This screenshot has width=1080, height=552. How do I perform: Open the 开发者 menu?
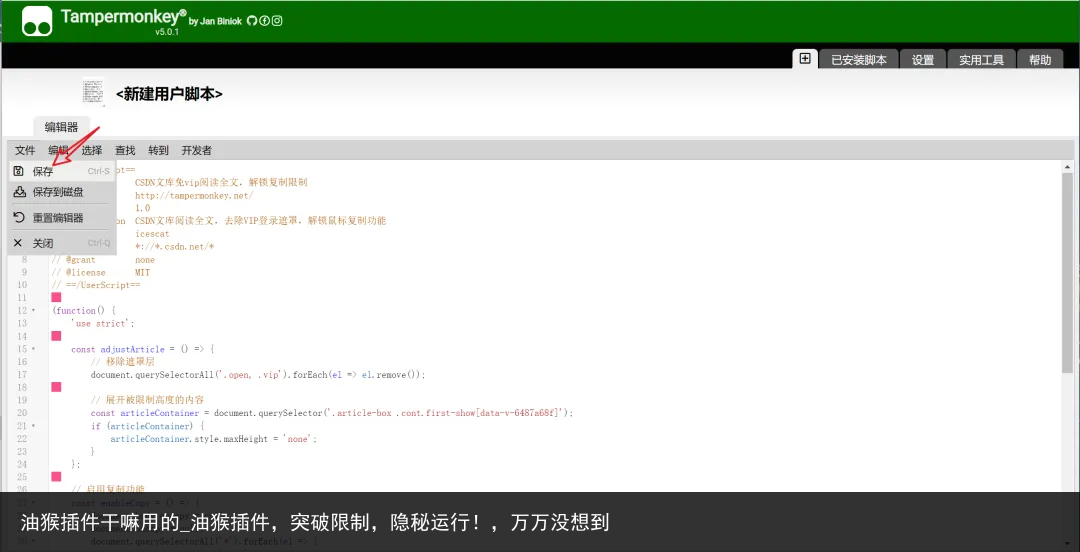(x=196, y=150)
